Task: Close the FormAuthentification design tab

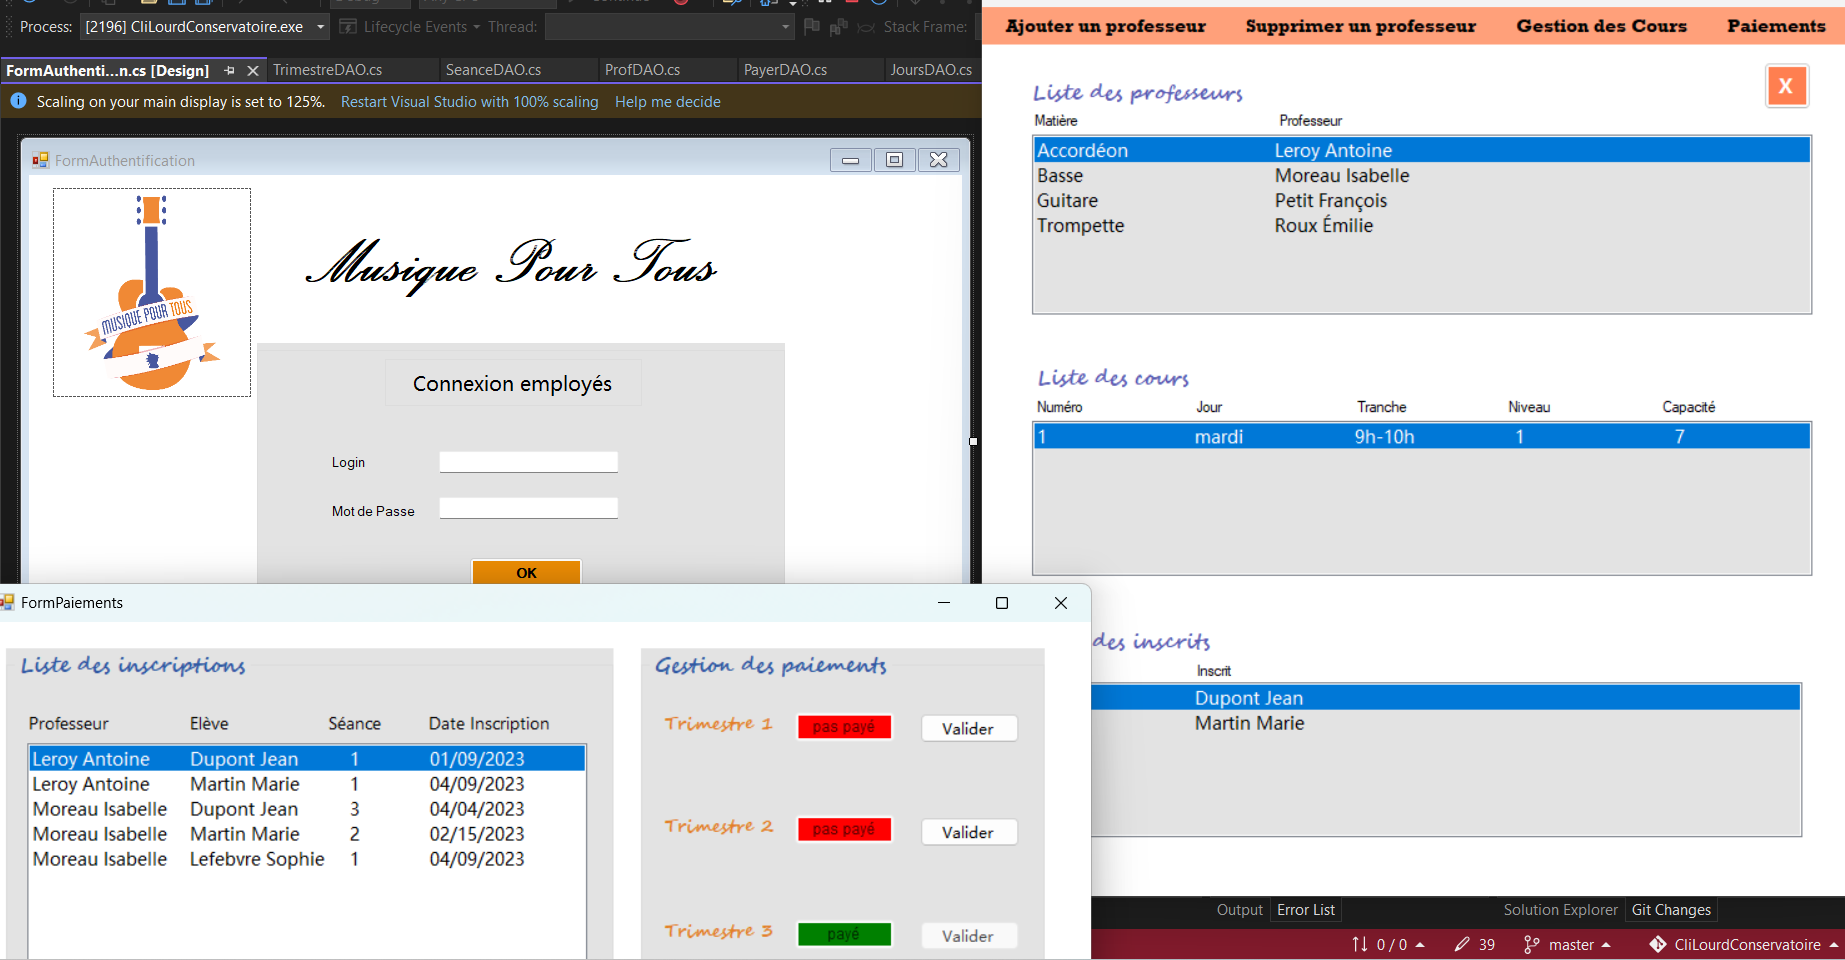Action: click(253, 70)
